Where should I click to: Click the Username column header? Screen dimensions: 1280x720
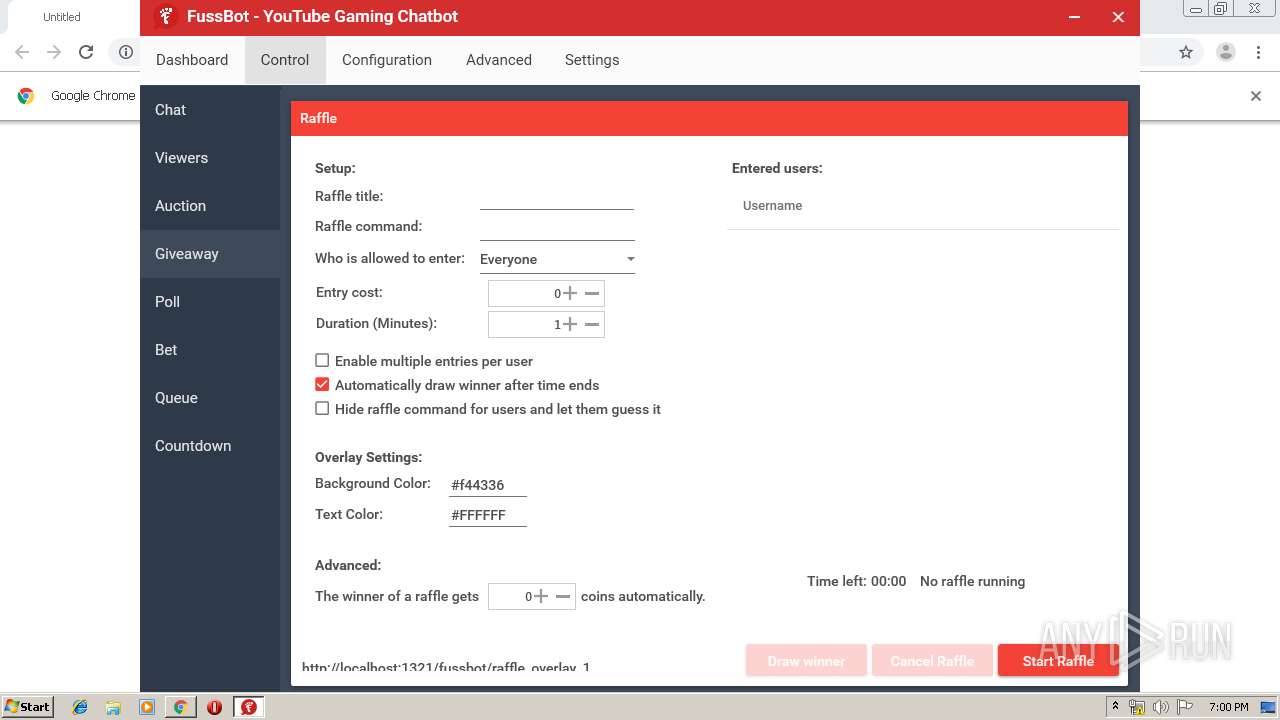(772, 206)
